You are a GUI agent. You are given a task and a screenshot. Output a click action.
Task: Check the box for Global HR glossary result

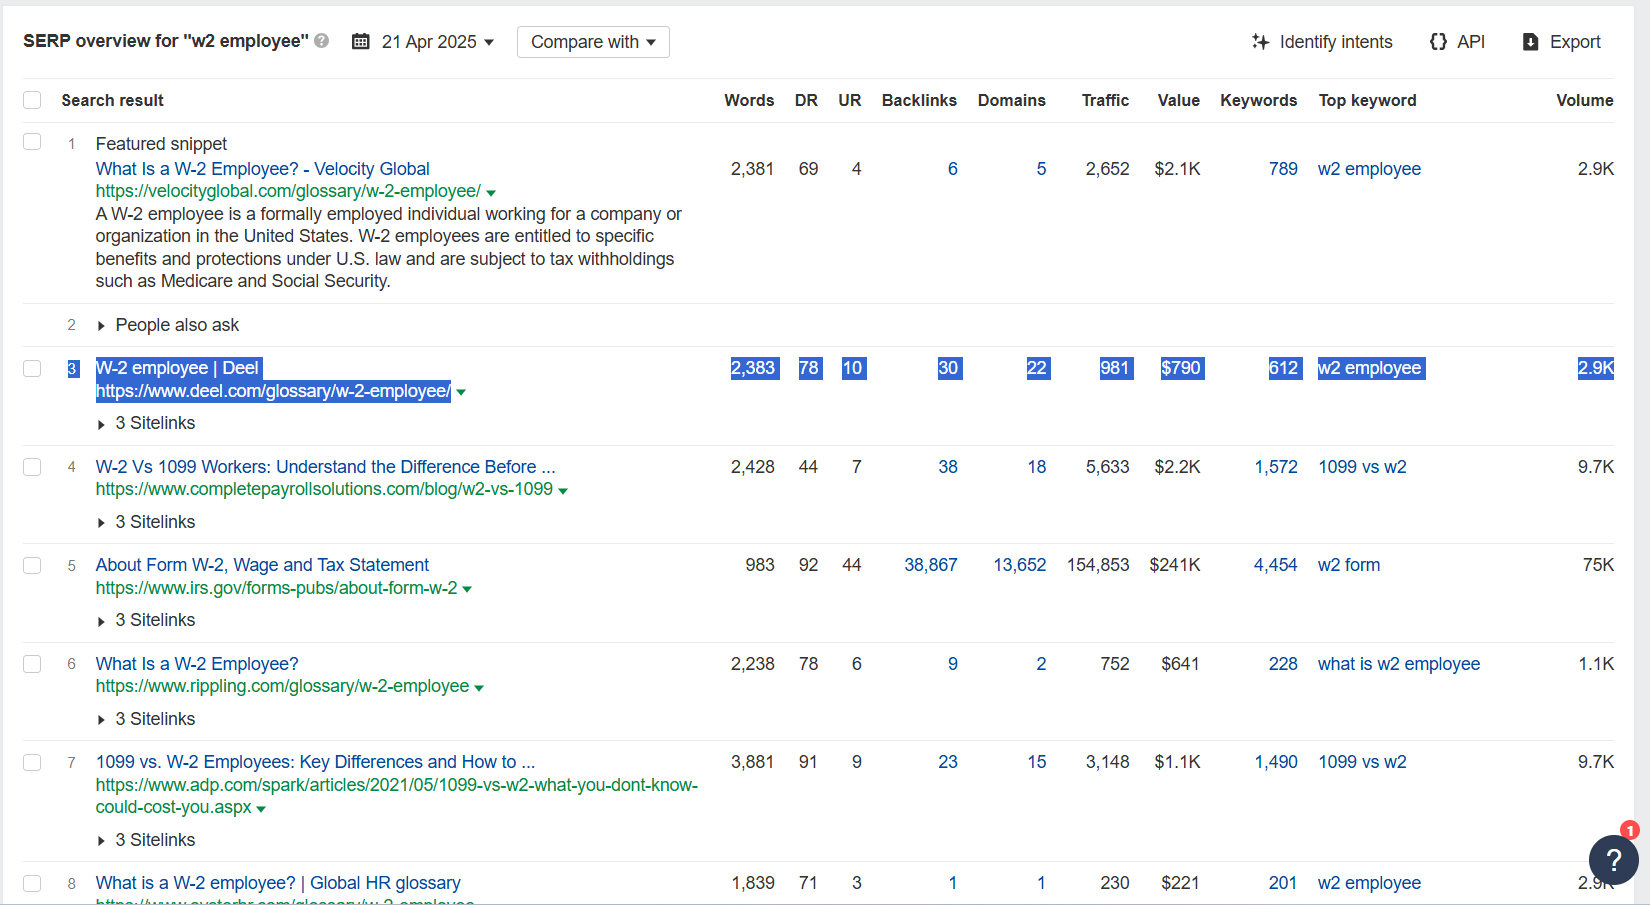[32, 883]
